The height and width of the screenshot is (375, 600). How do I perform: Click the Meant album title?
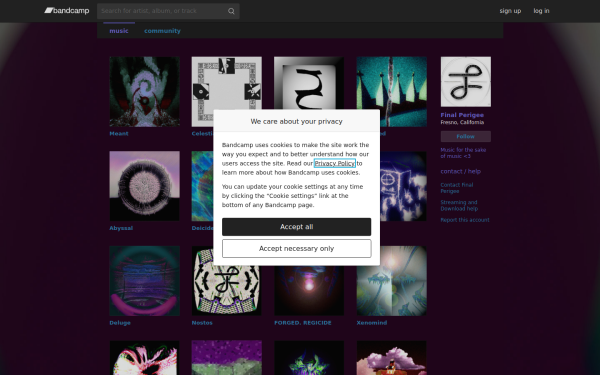click(x=119, y=134)
